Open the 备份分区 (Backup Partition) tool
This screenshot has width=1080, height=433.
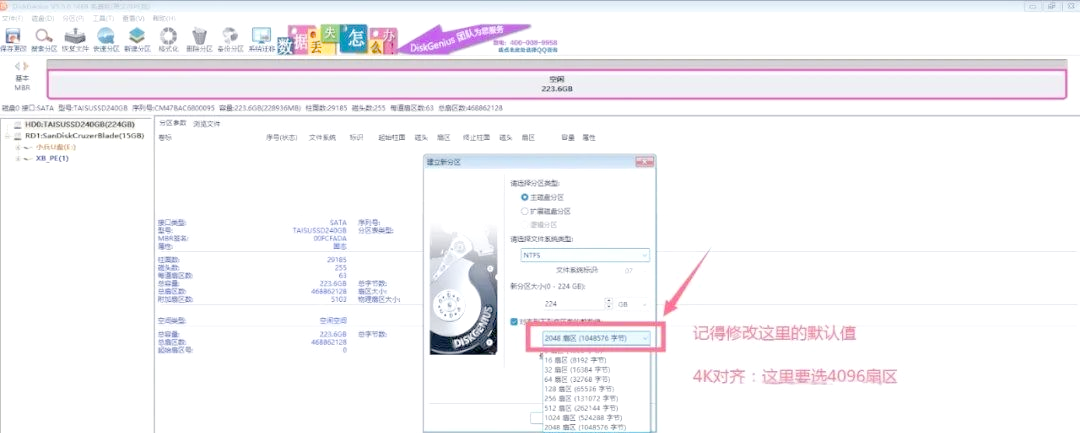(230, 38)
